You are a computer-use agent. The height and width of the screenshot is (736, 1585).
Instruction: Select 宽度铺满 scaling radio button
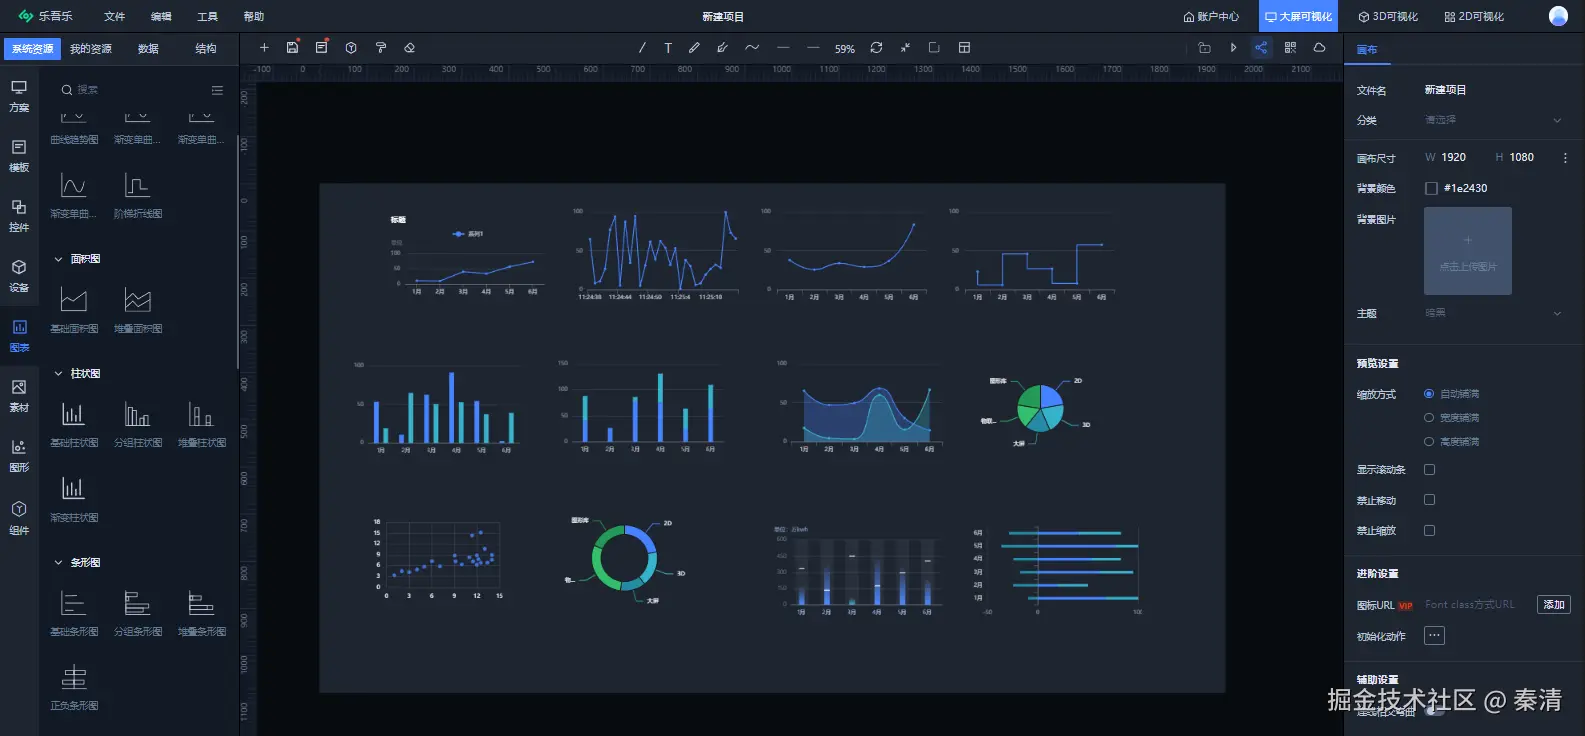[1429, 418]
